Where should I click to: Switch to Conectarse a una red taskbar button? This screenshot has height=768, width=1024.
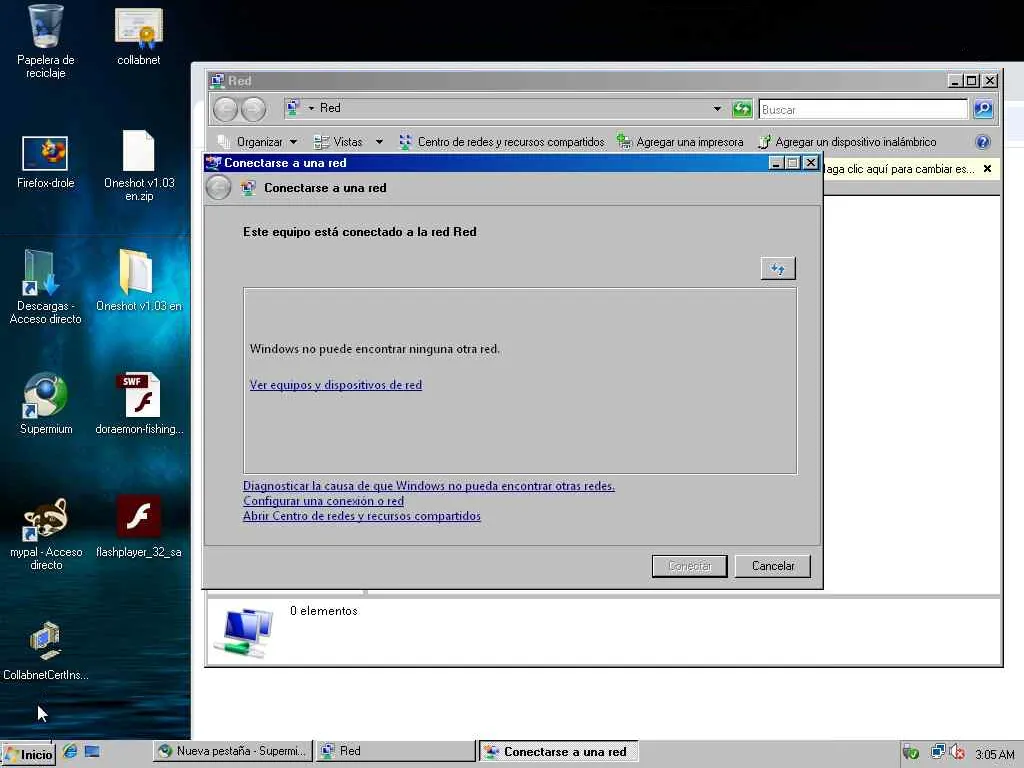[x=559, y=752]
